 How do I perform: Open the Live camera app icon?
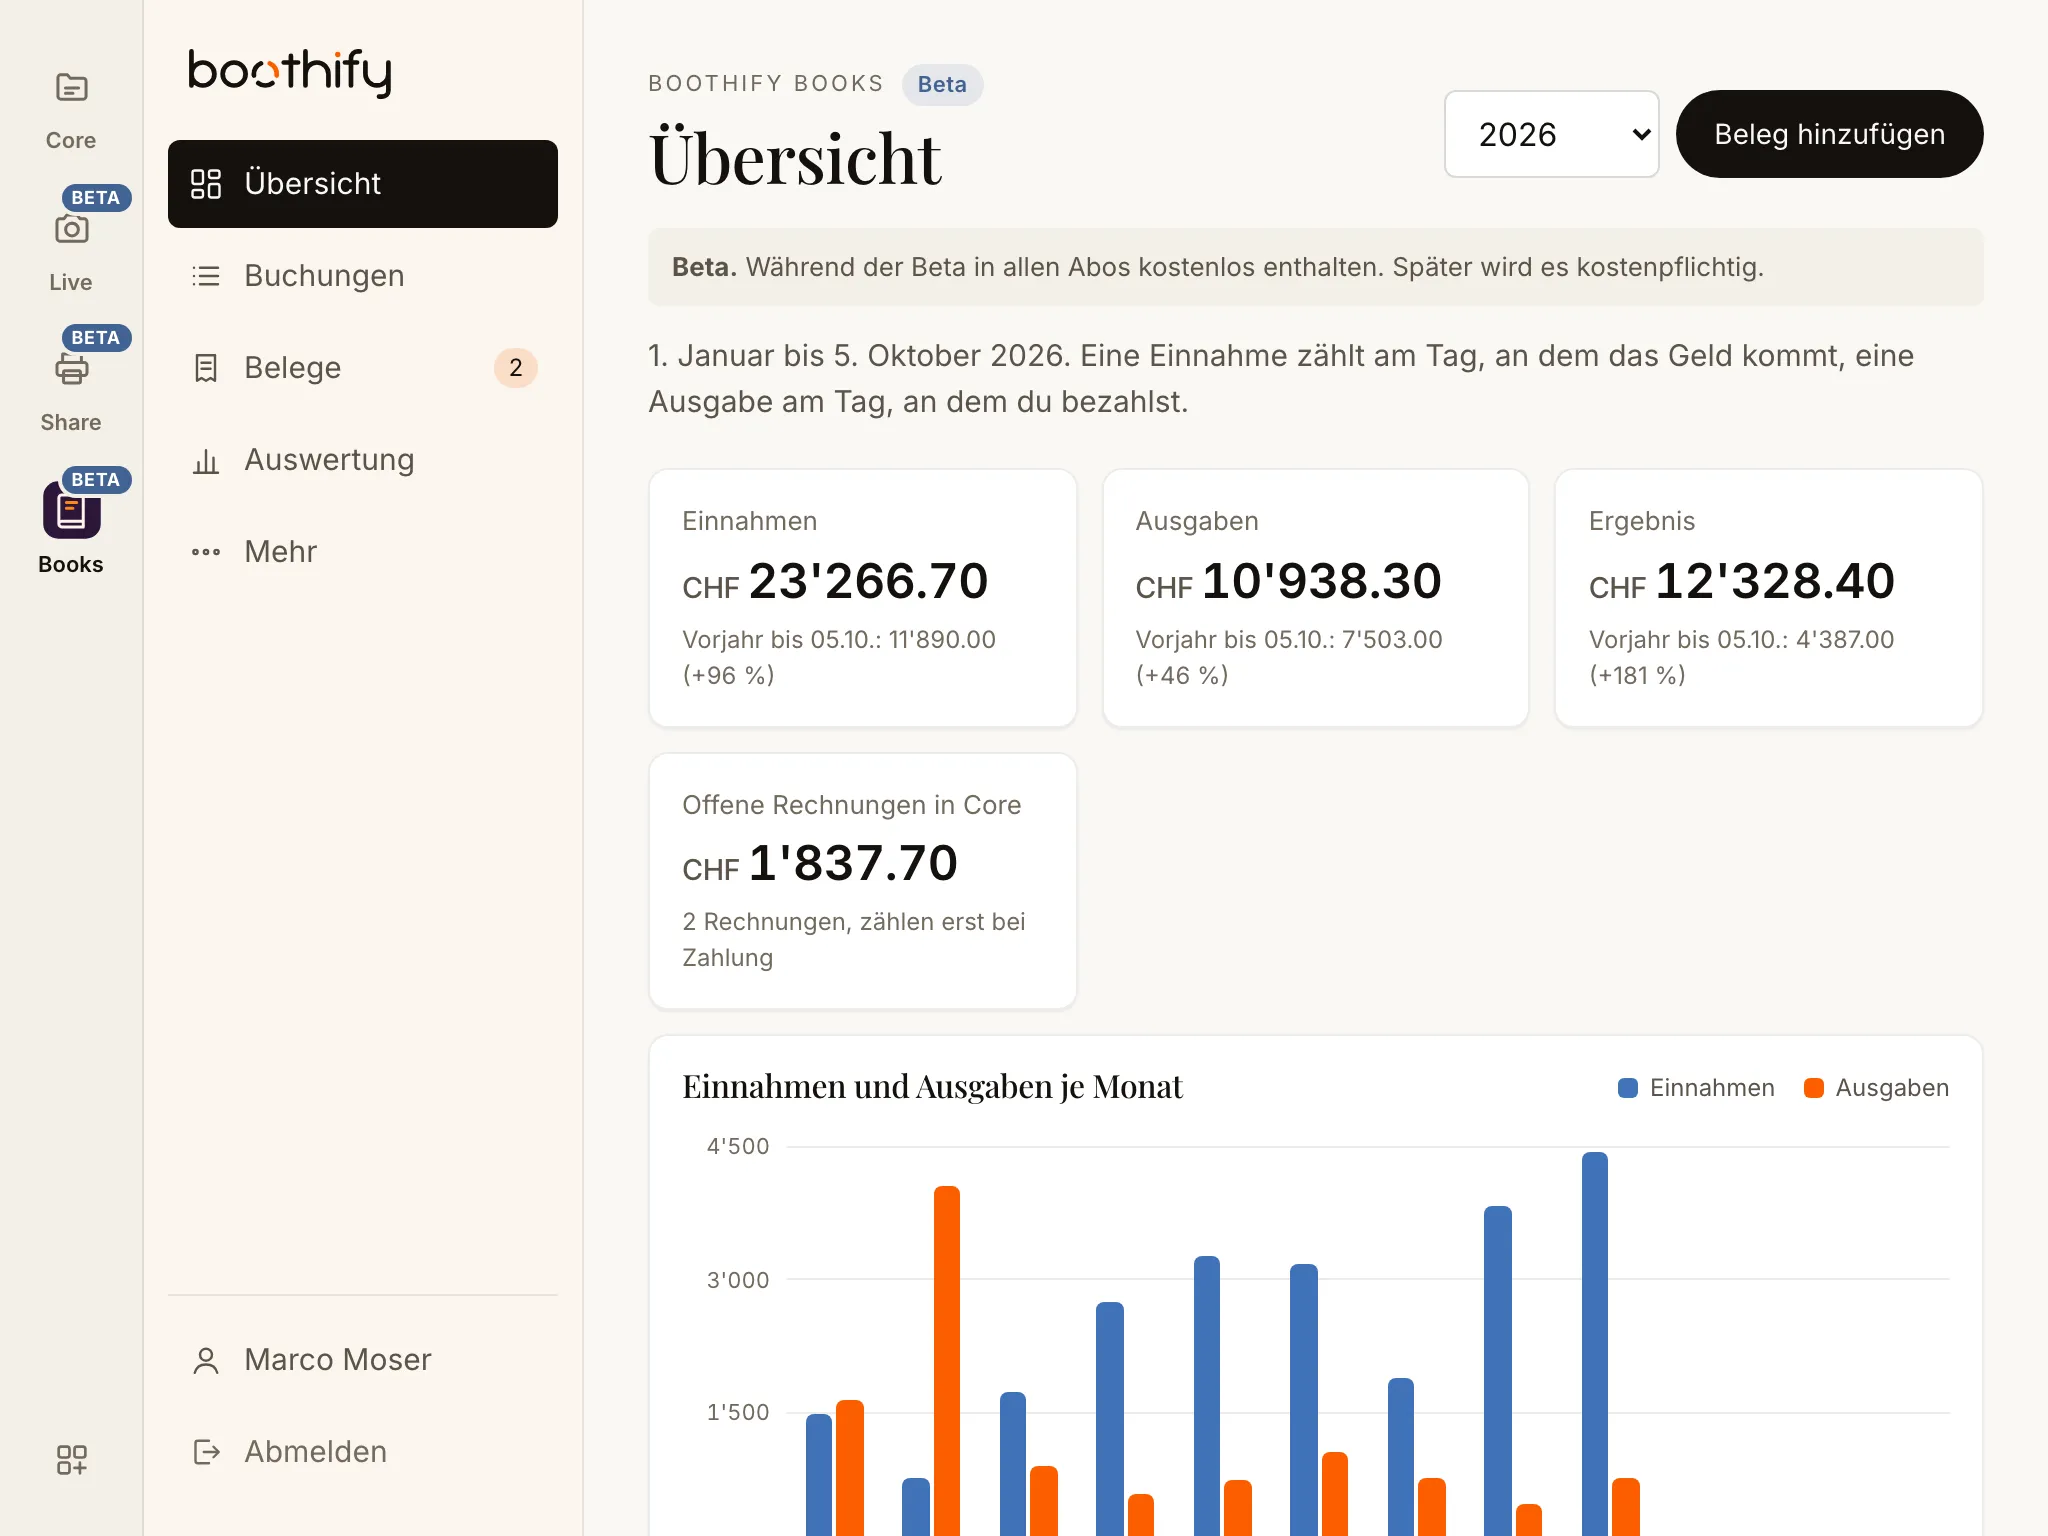[71, 229]
